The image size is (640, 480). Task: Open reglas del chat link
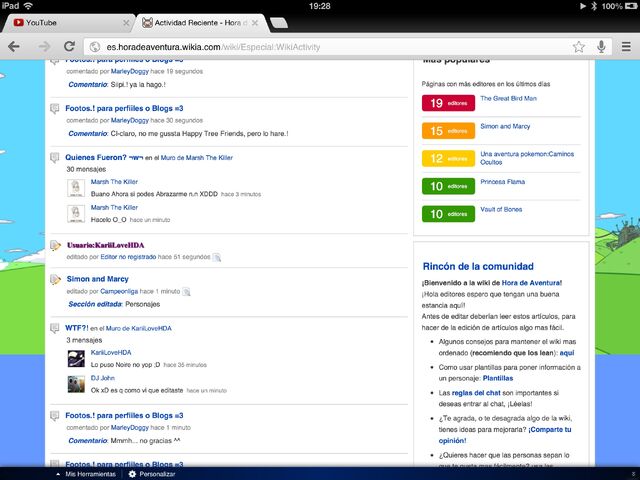pos(476,393)
